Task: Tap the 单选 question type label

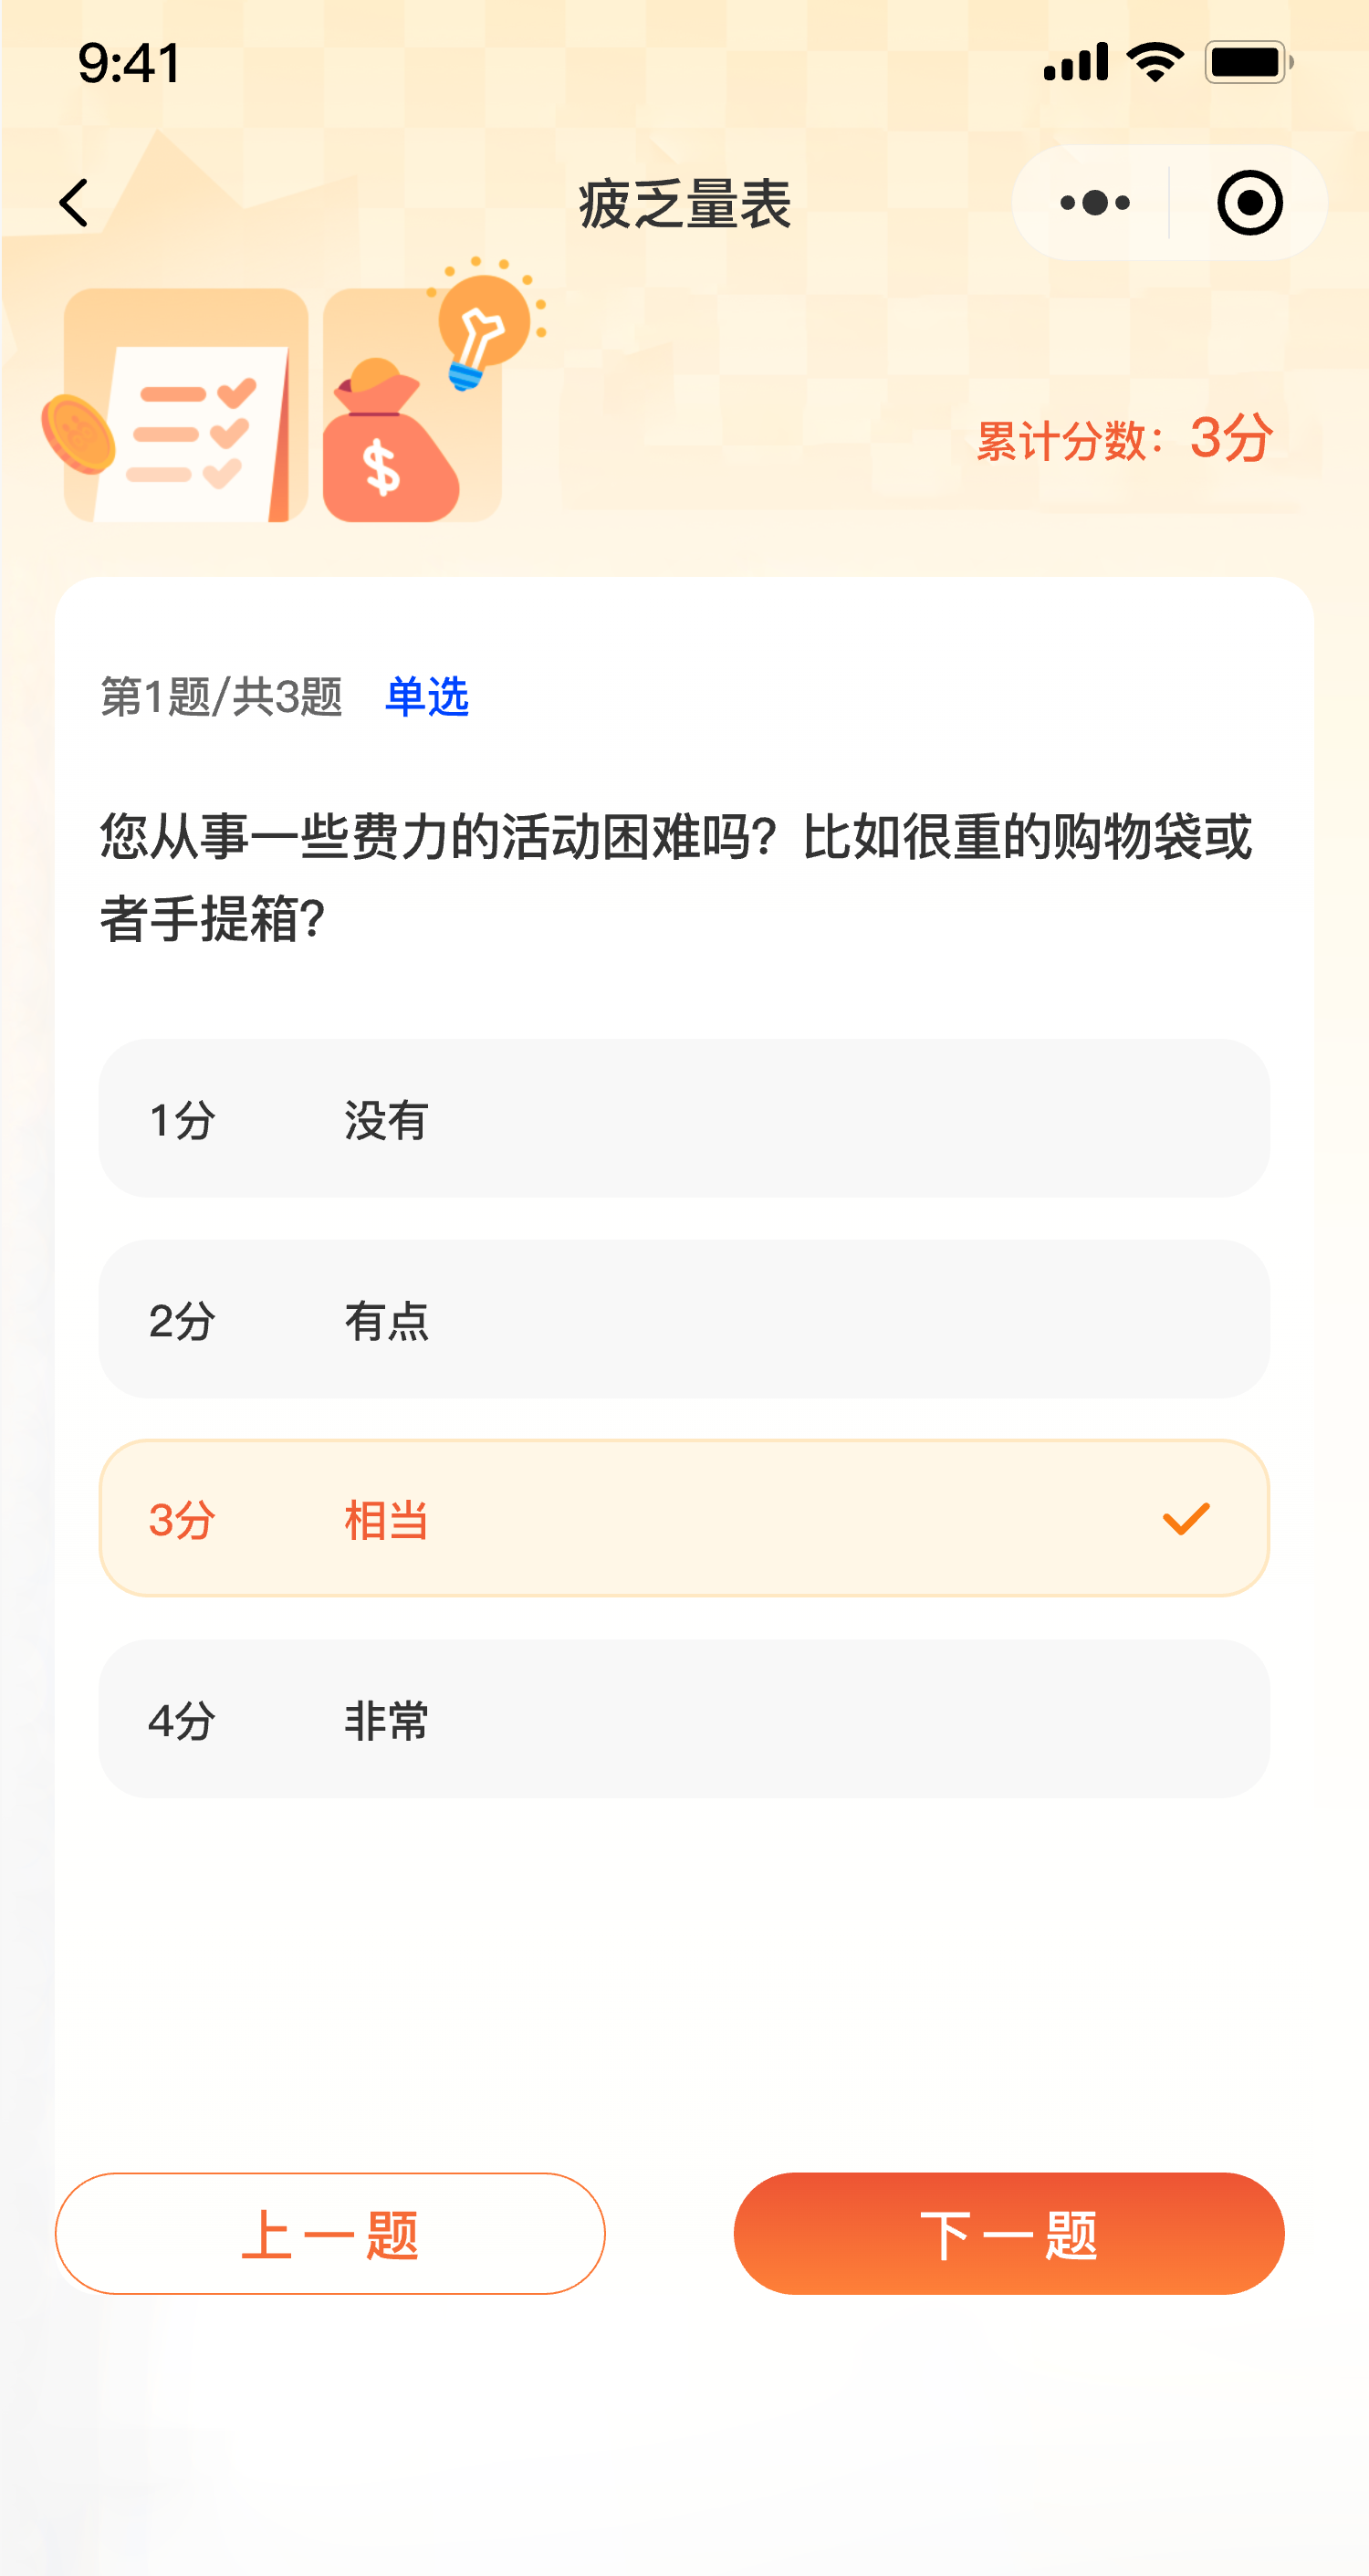Action: pyautogui.click(x=427, y=696)
